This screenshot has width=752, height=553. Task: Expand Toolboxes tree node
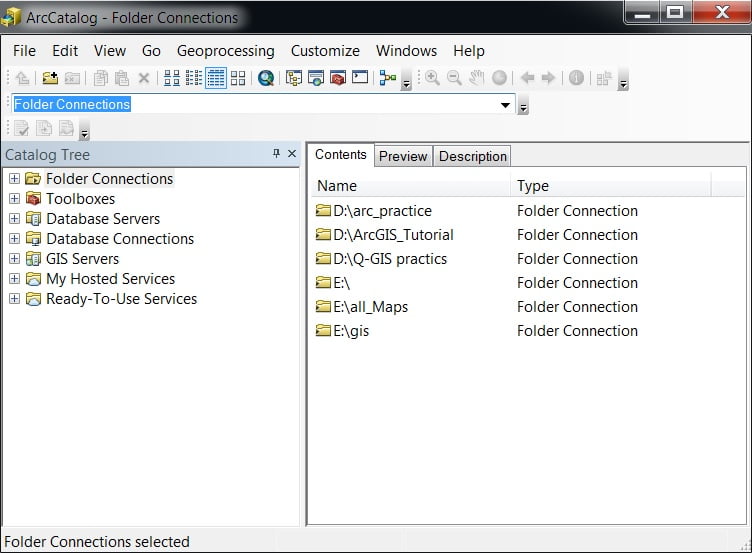(x=14, y=199)
